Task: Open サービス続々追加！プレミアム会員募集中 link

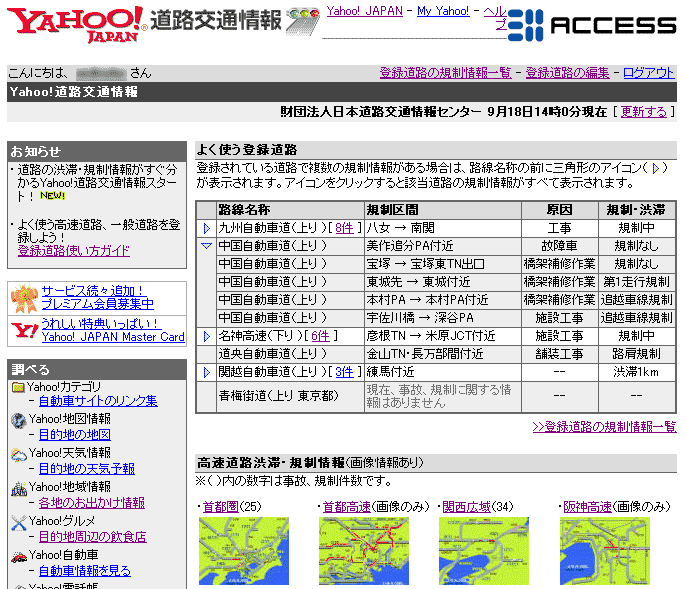Action: click(97, 297)
